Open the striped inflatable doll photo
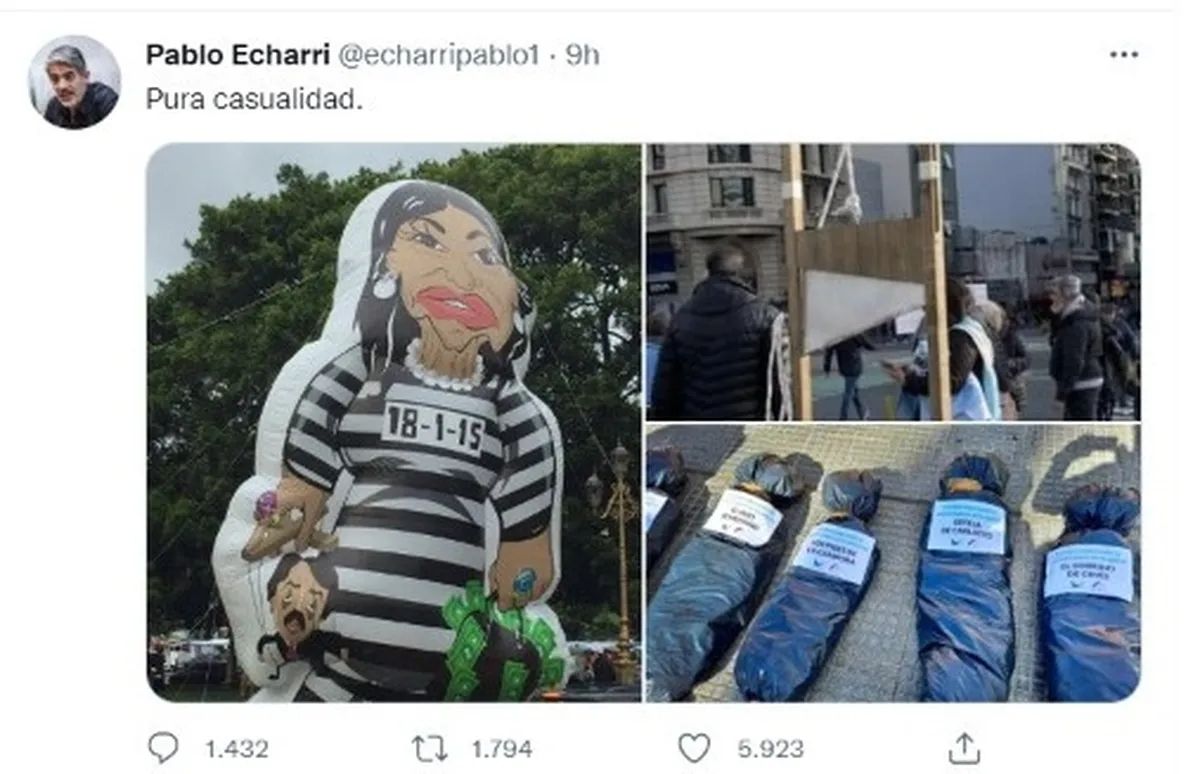Viewport: 1200px width, 774px height. coord(394,422)
